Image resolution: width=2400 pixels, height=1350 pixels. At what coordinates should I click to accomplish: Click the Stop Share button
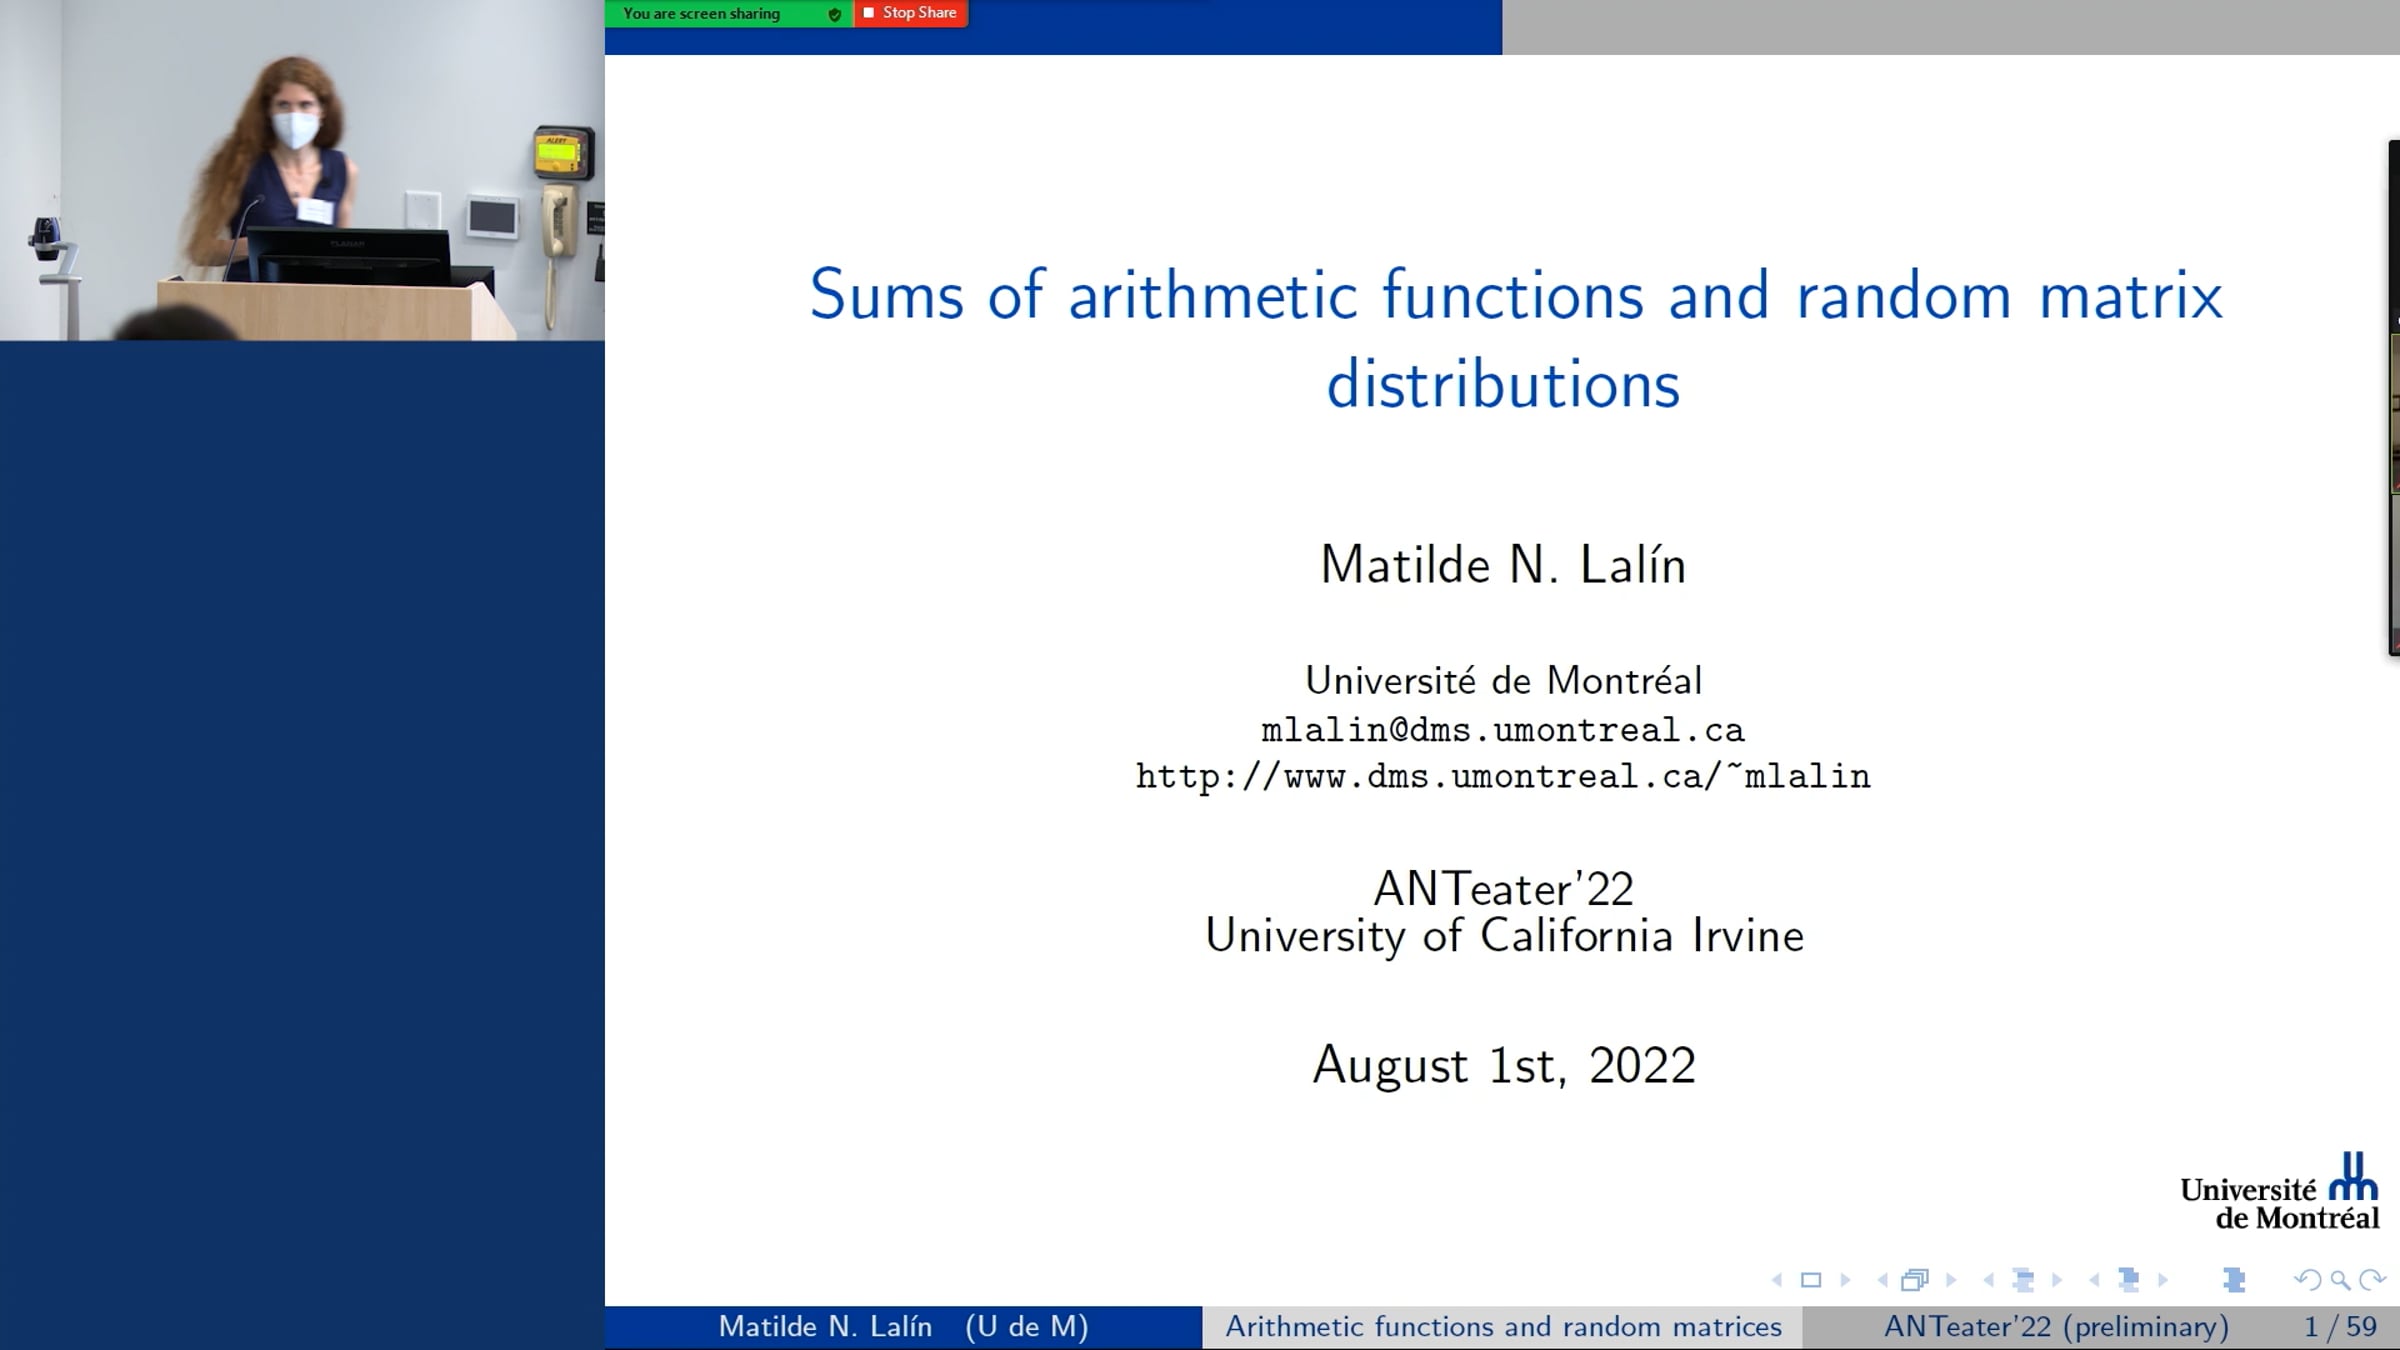click(910, 13)
